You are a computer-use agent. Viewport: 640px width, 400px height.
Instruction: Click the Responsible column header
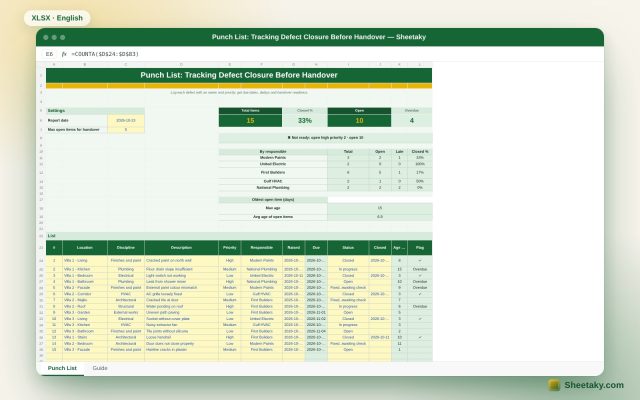(262, 247)
